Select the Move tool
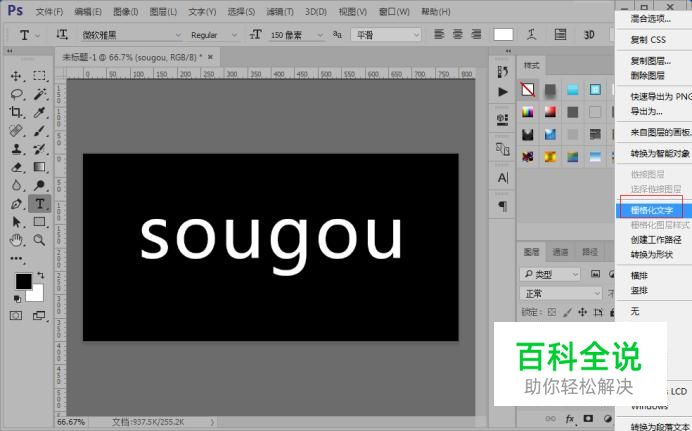692x431 pixels. pos(16,76)
